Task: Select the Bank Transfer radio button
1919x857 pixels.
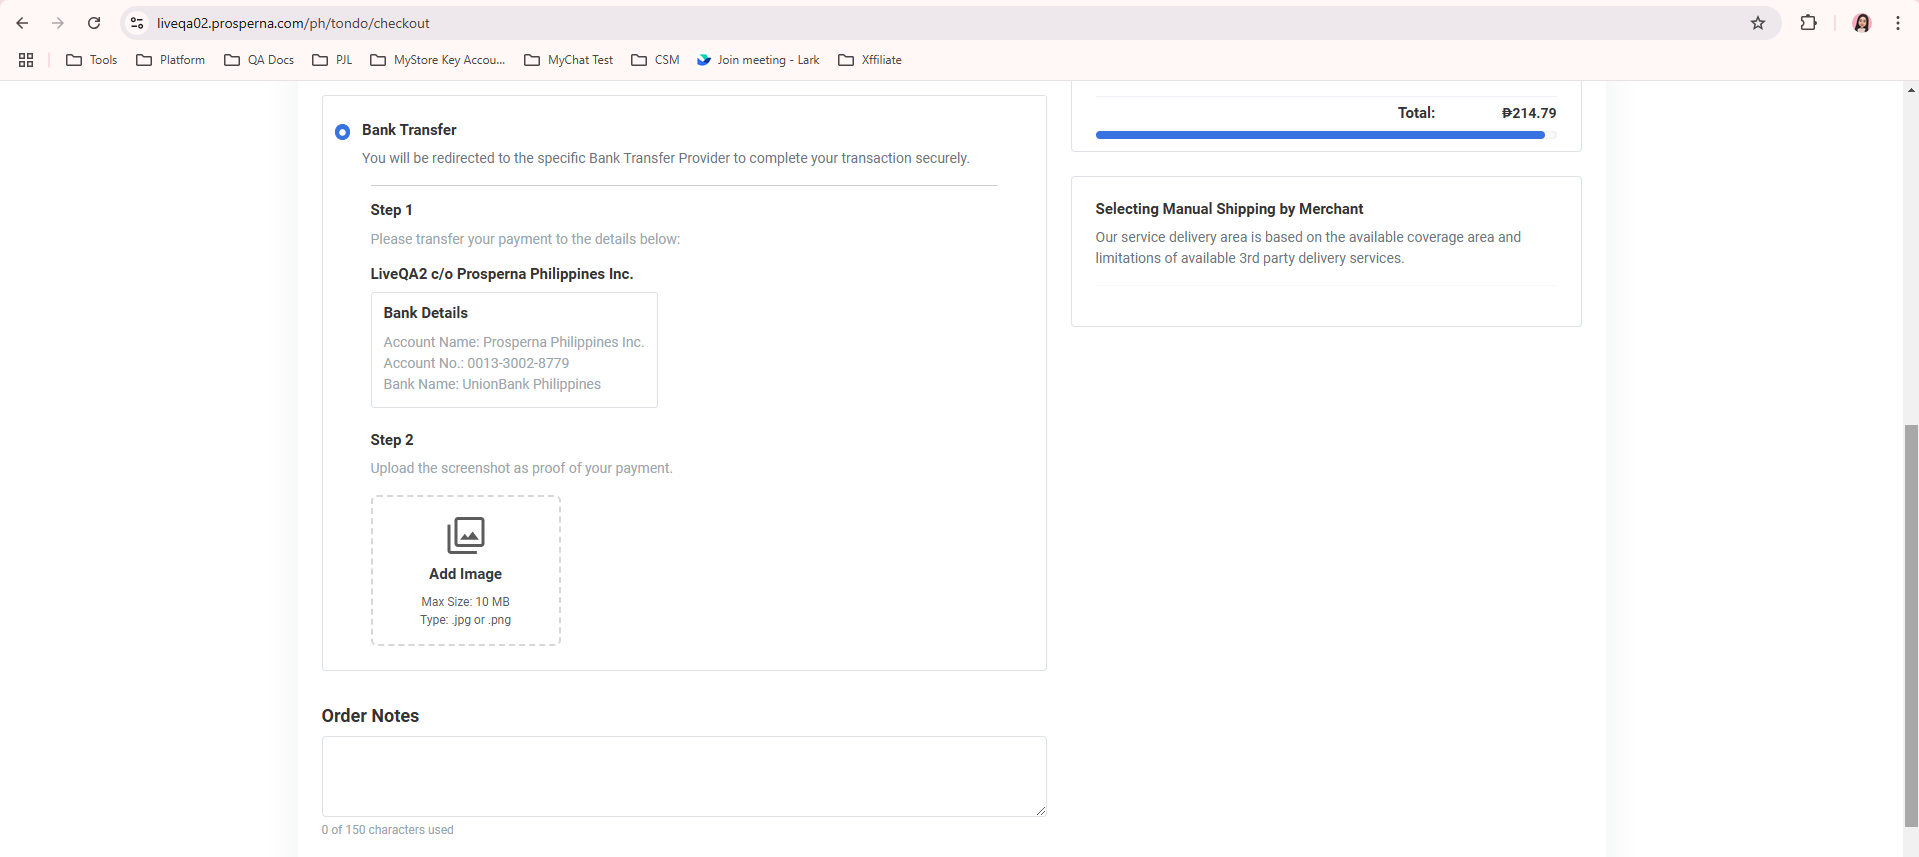Action: point(342,132)
